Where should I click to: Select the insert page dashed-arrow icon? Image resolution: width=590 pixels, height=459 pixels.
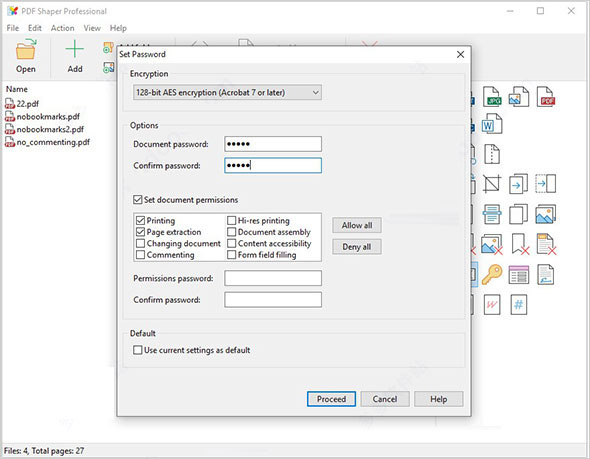coord(546,184)
